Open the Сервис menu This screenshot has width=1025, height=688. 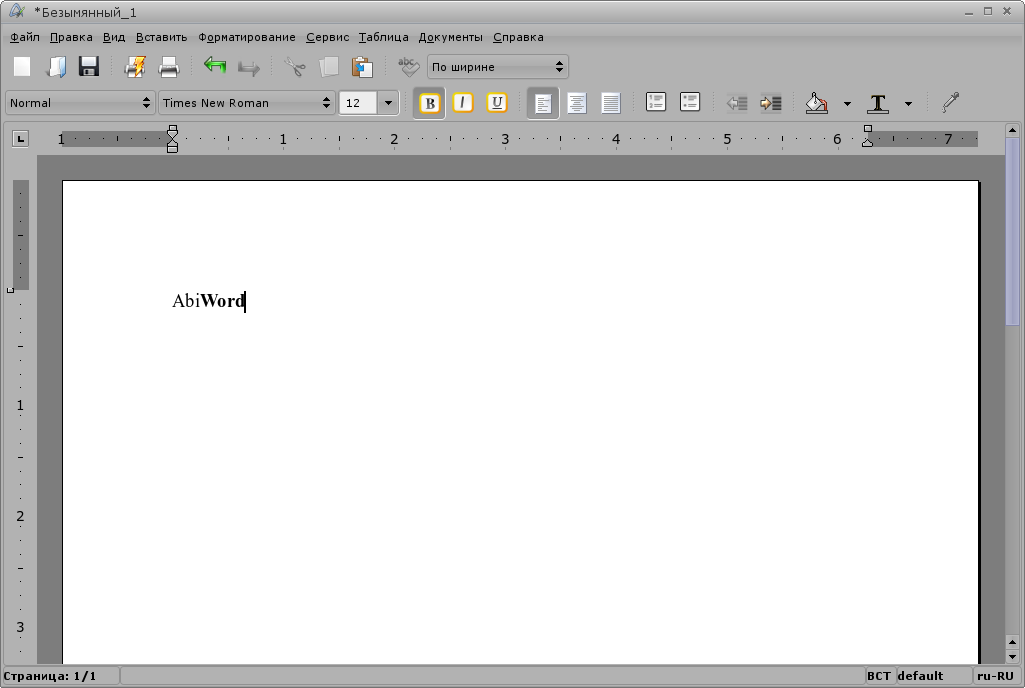[x=328, y=37]
